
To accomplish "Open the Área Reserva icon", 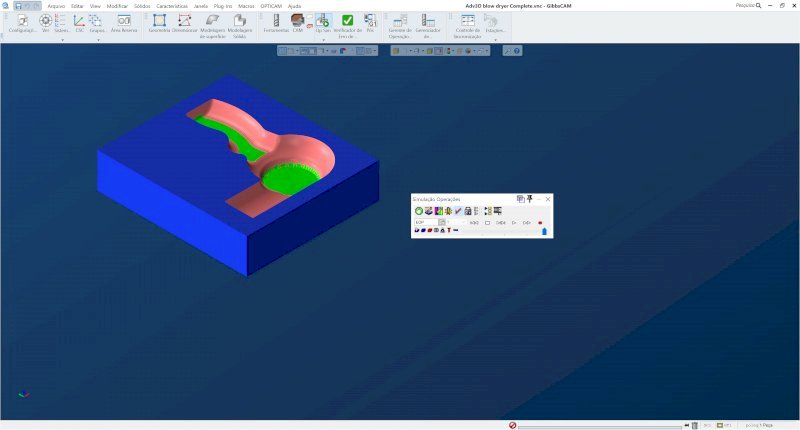I will point(124,21).
